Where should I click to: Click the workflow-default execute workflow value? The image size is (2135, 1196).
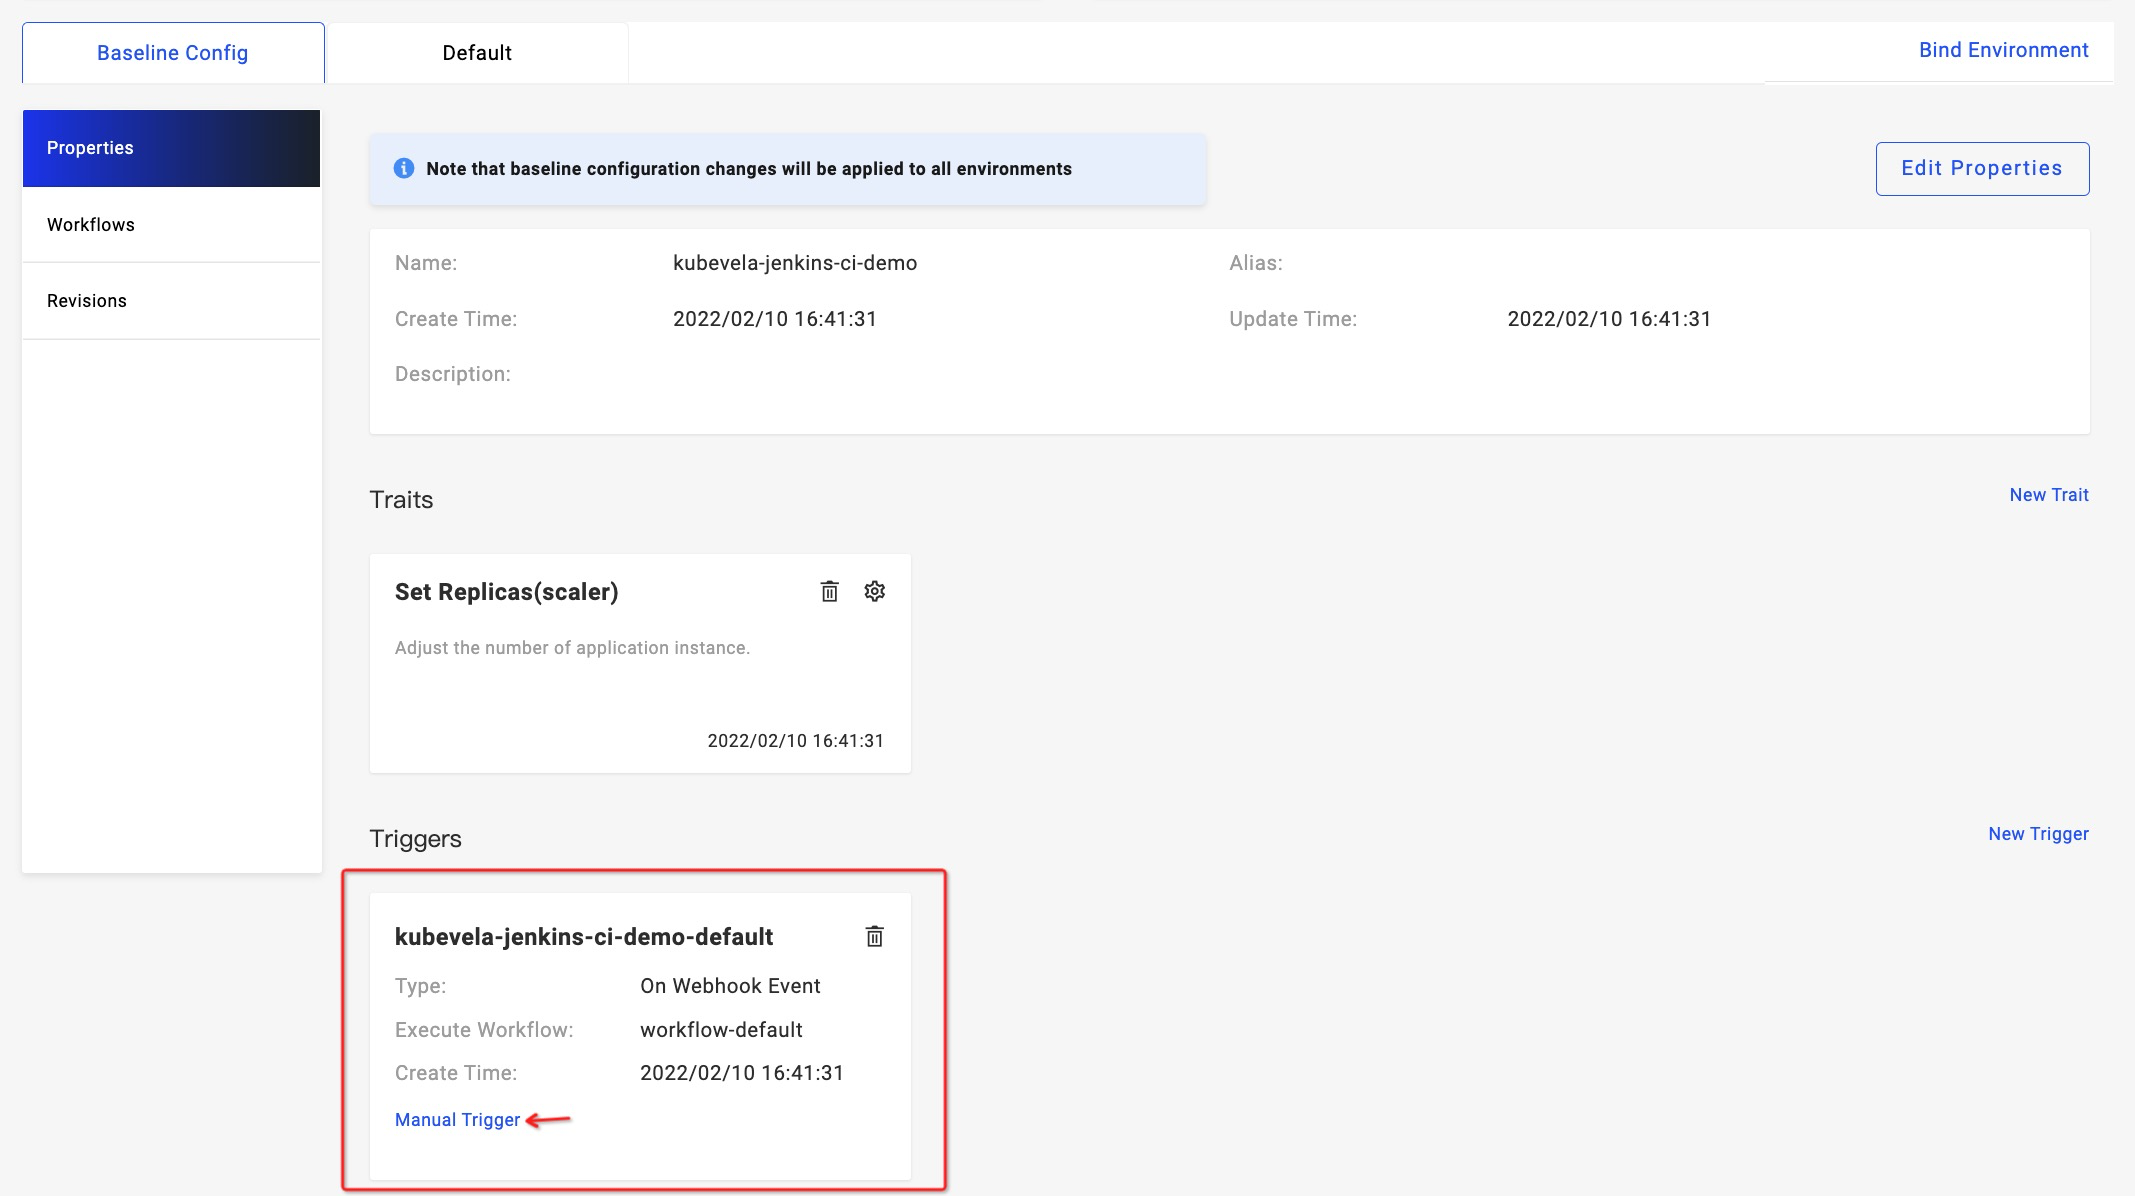[721, 1030]
